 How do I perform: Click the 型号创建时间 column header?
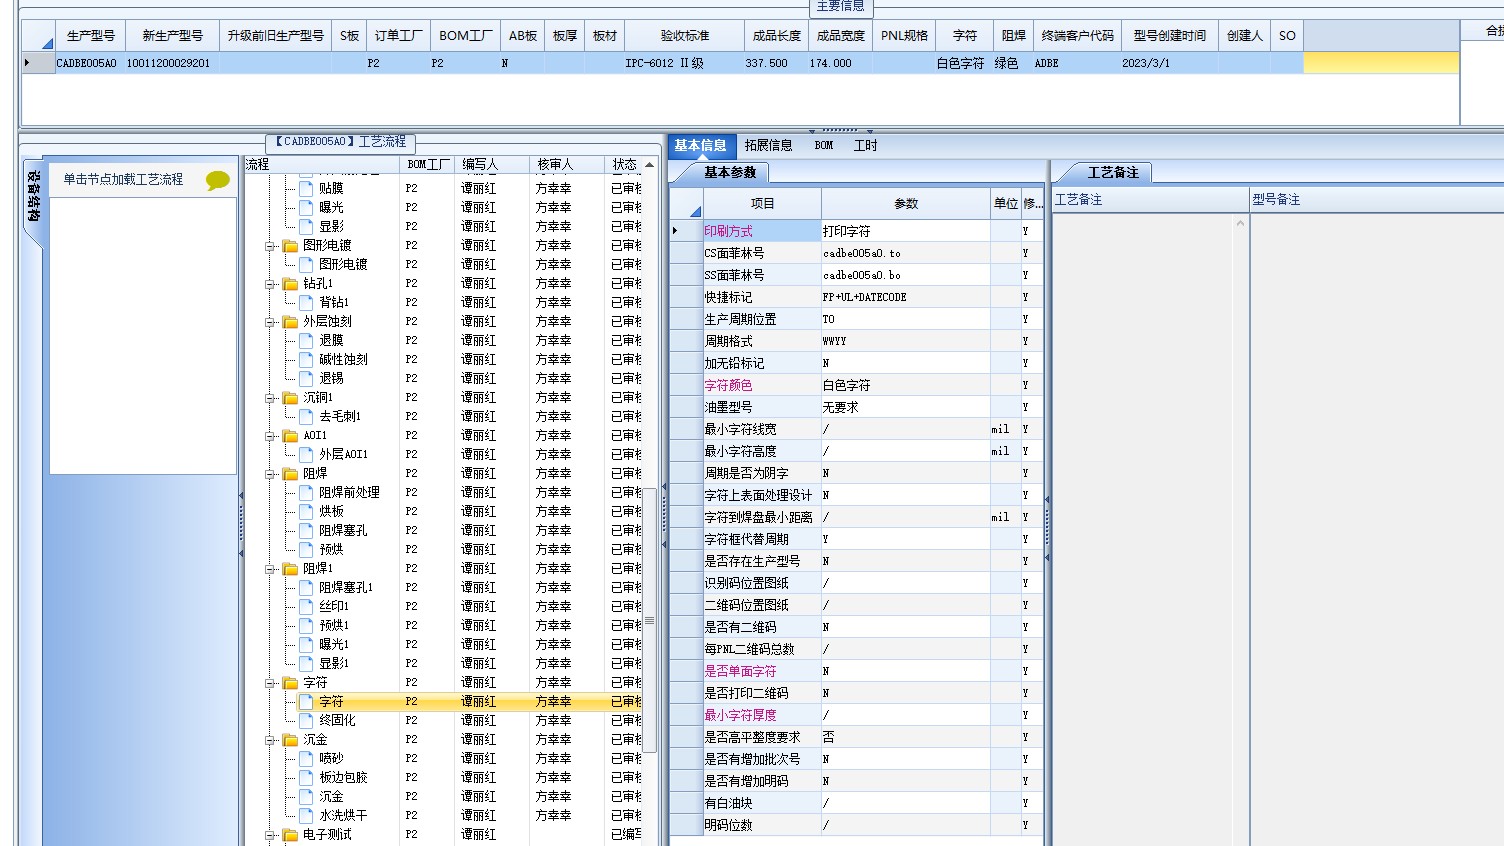click(1169, 36)
